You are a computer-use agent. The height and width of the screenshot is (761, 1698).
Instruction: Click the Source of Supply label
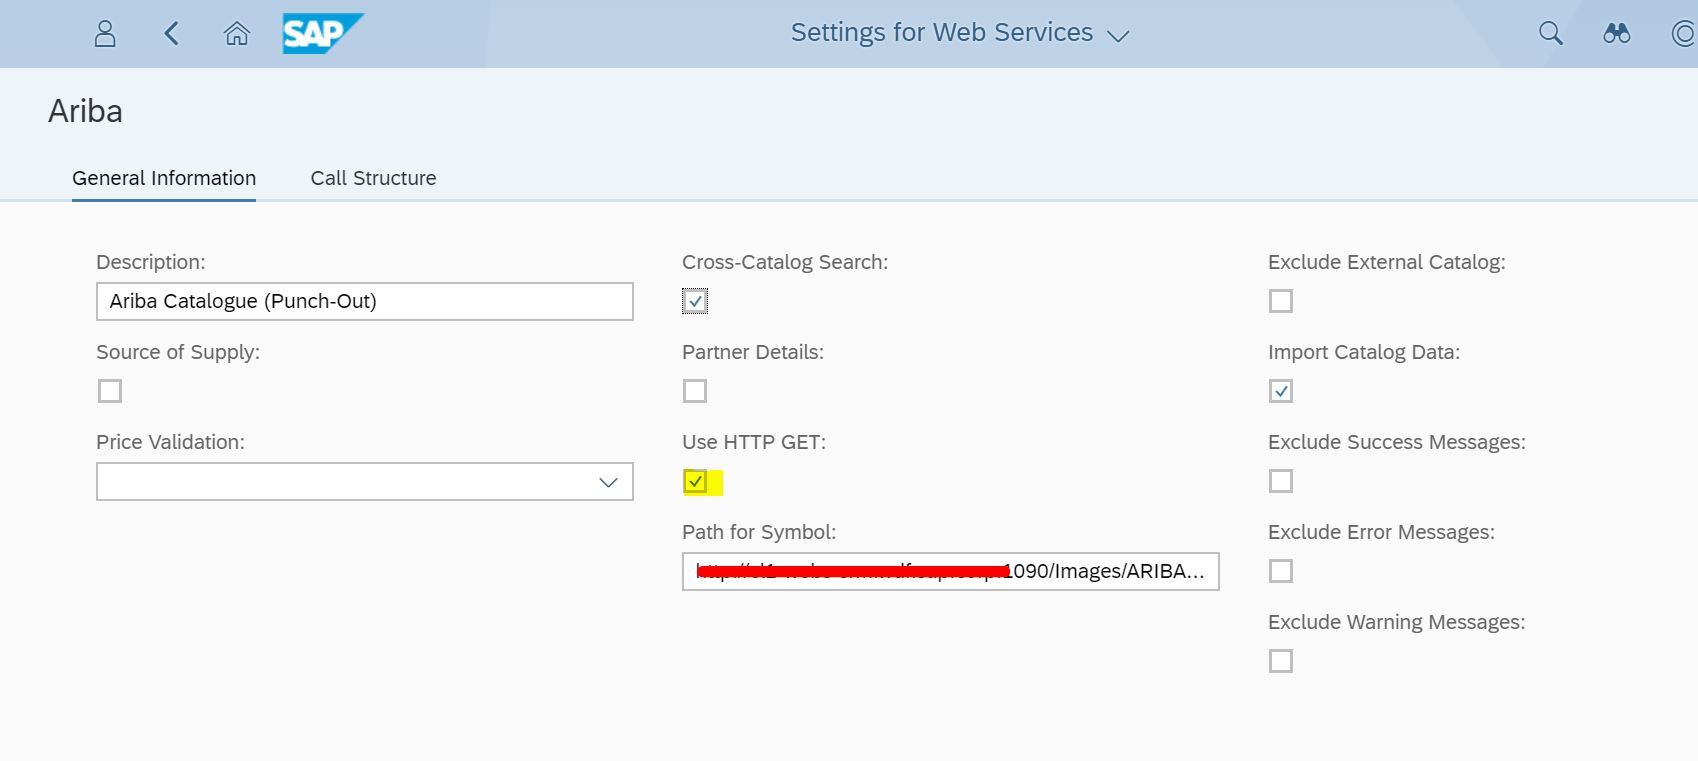(x=178, y=352)
